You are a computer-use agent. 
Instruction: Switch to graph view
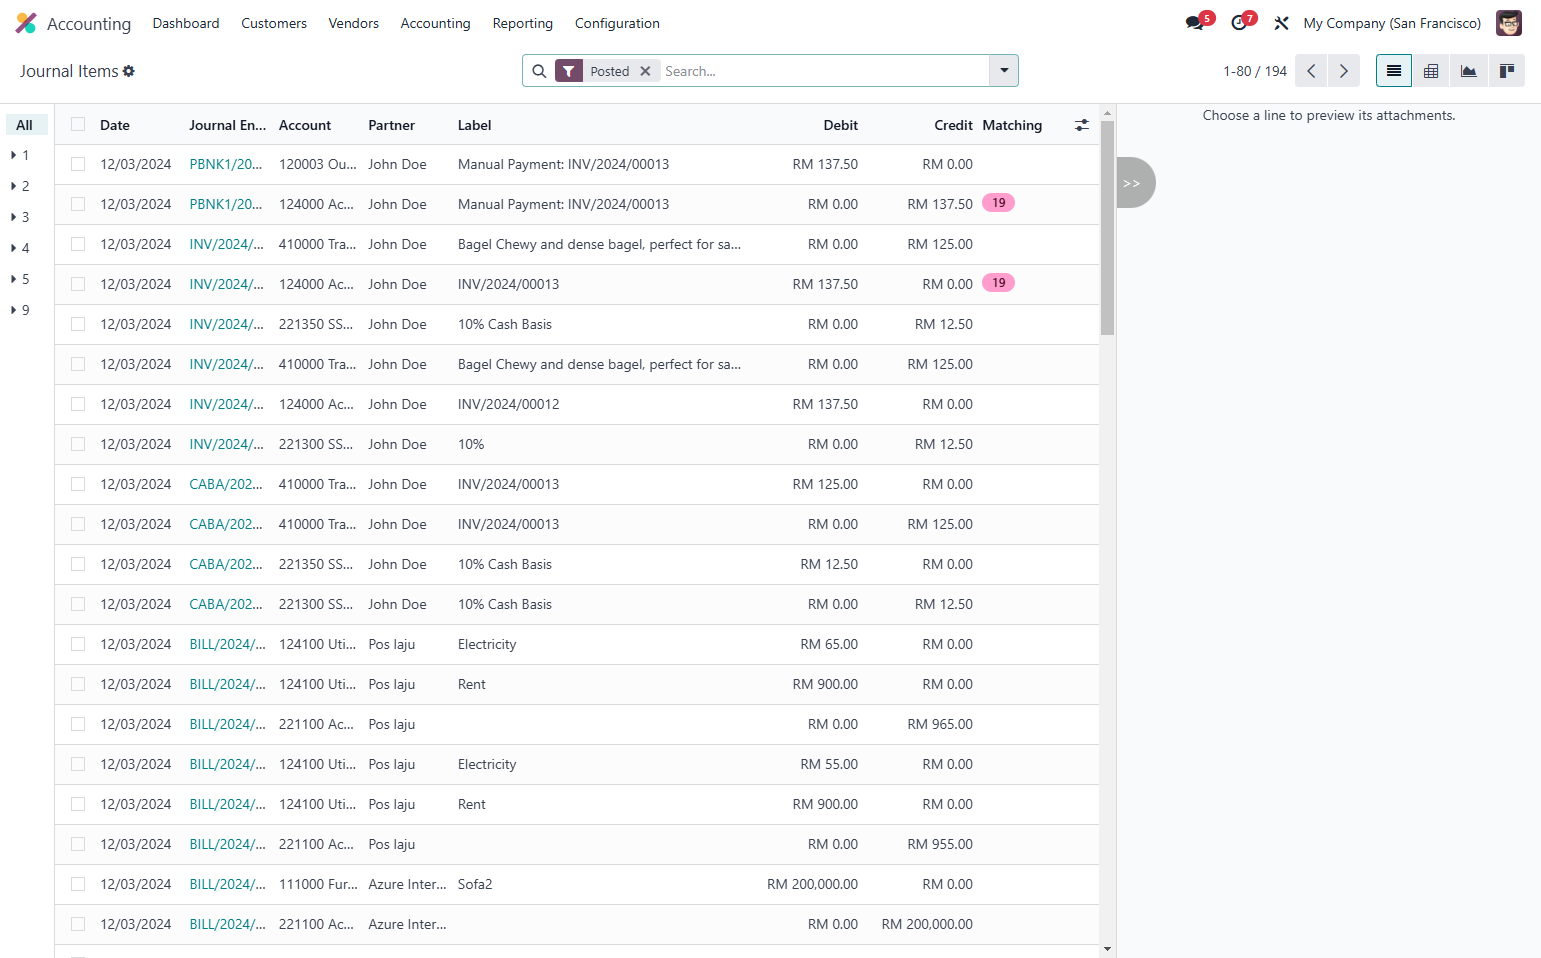pos(1468,71)
